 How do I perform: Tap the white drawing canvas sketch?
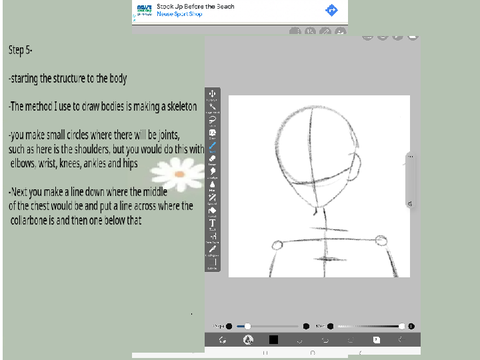tap(319, 186)
